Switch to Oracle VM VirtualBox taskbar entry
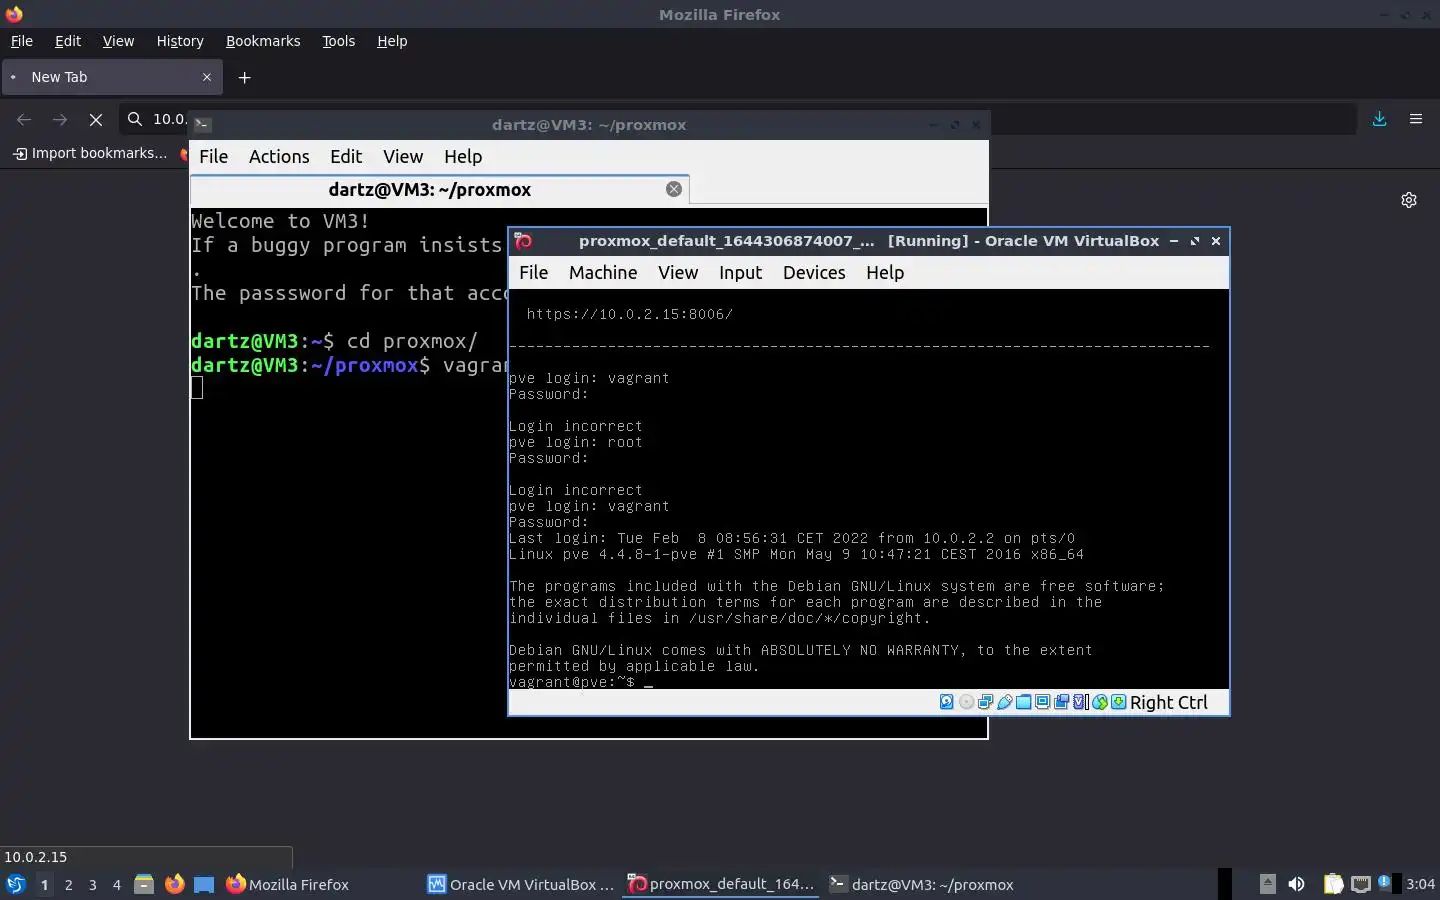This screenshot has width=1440, height=900. (520, 884)
